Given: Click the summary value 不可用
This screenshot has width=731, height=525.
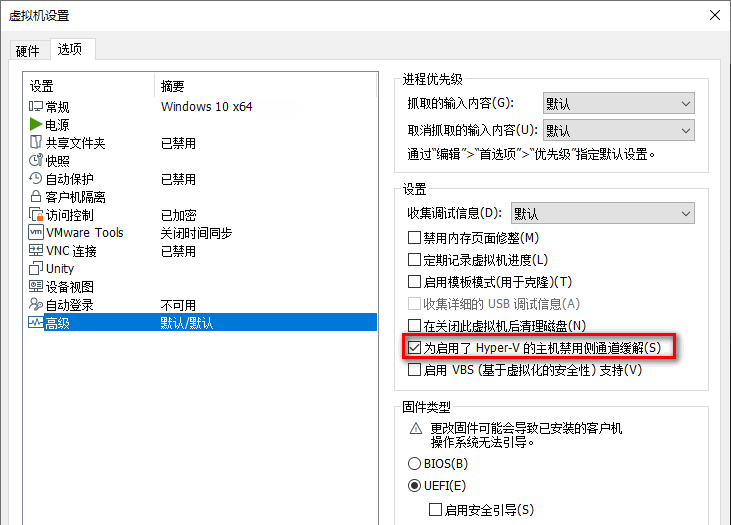Looking at the screenshot, I should pyautogui.click(x=179, y=305).
